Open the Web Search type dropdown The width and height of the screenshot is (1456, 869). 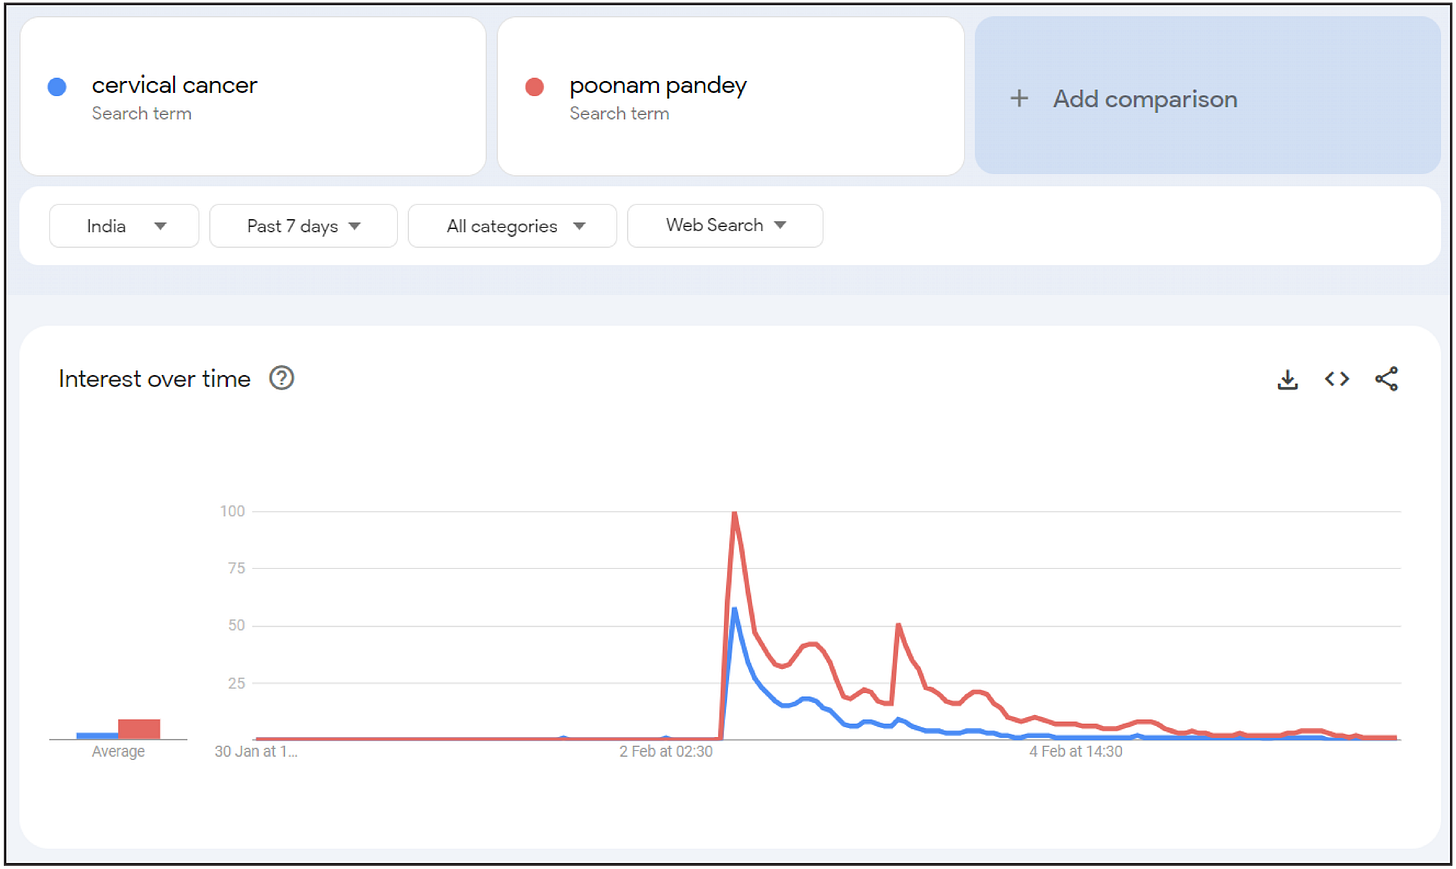tap(725, 226)
